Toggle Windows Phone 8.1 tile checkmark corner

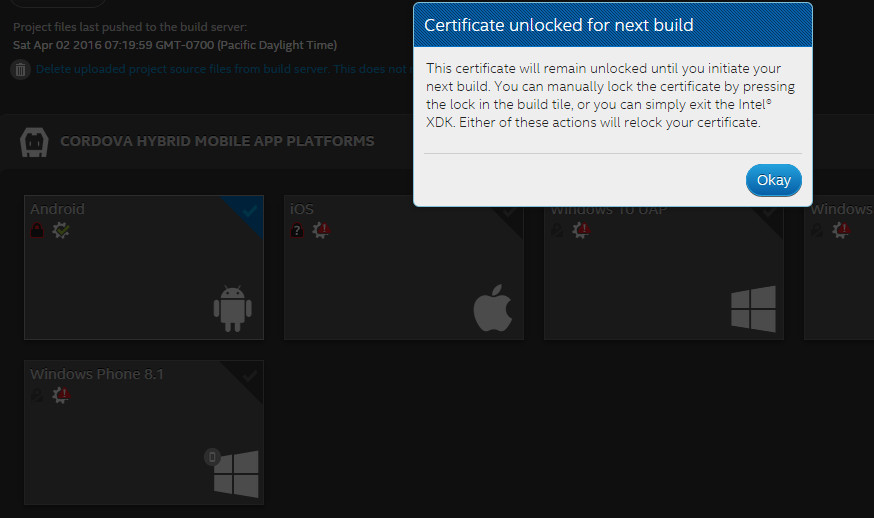coord(249,376)
